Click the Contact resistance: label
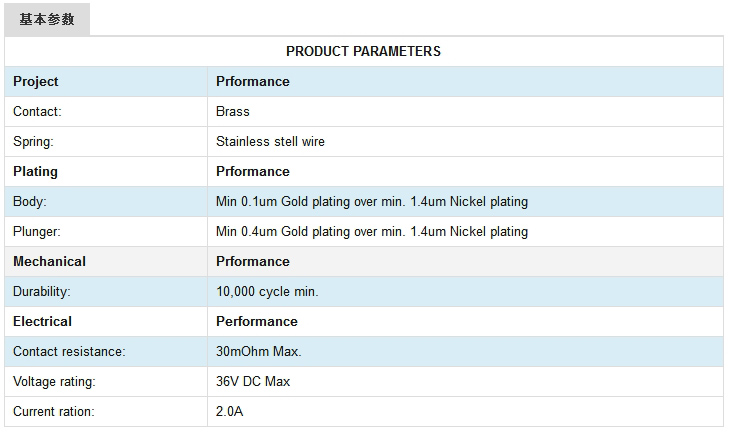 pos(69,351)
